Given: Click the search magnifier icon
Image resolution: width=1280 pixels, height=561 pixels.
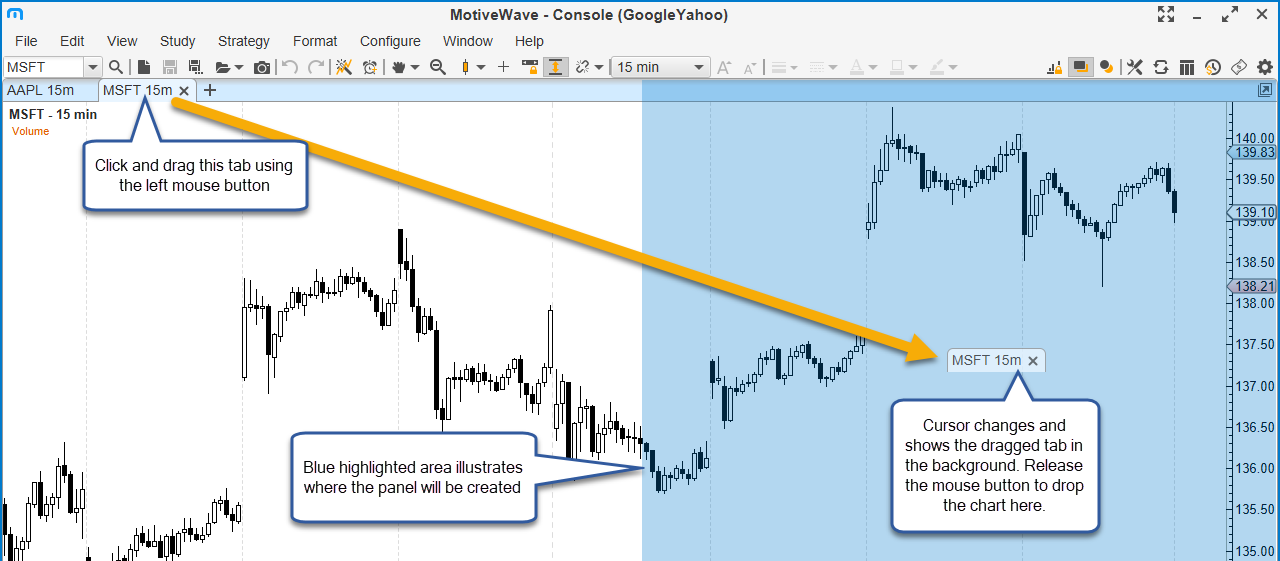Looking at the screenshot, I should click(x=116, y=67).
